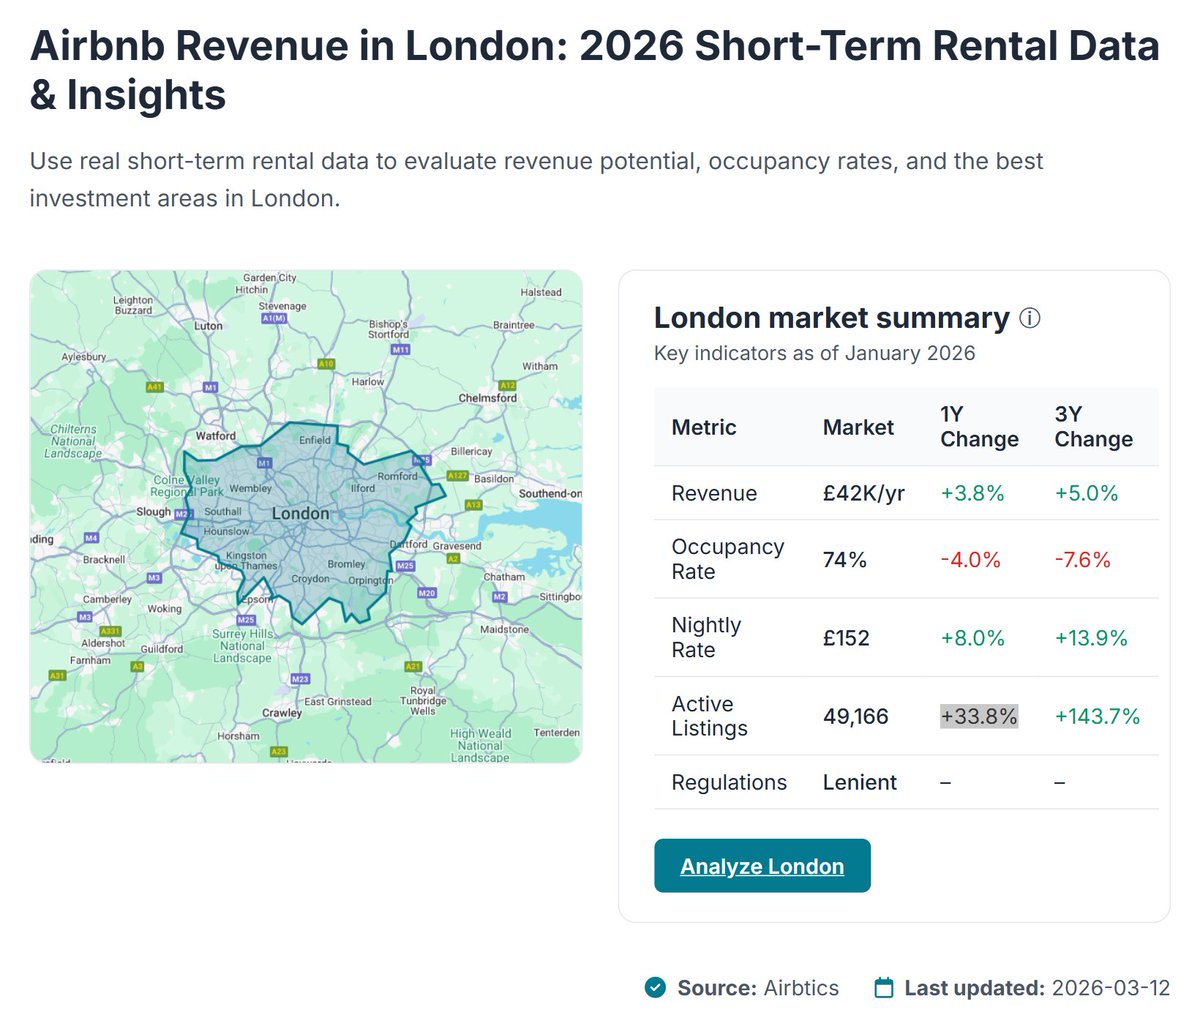Click Key indicators as of January 2026

click(815, 353)
